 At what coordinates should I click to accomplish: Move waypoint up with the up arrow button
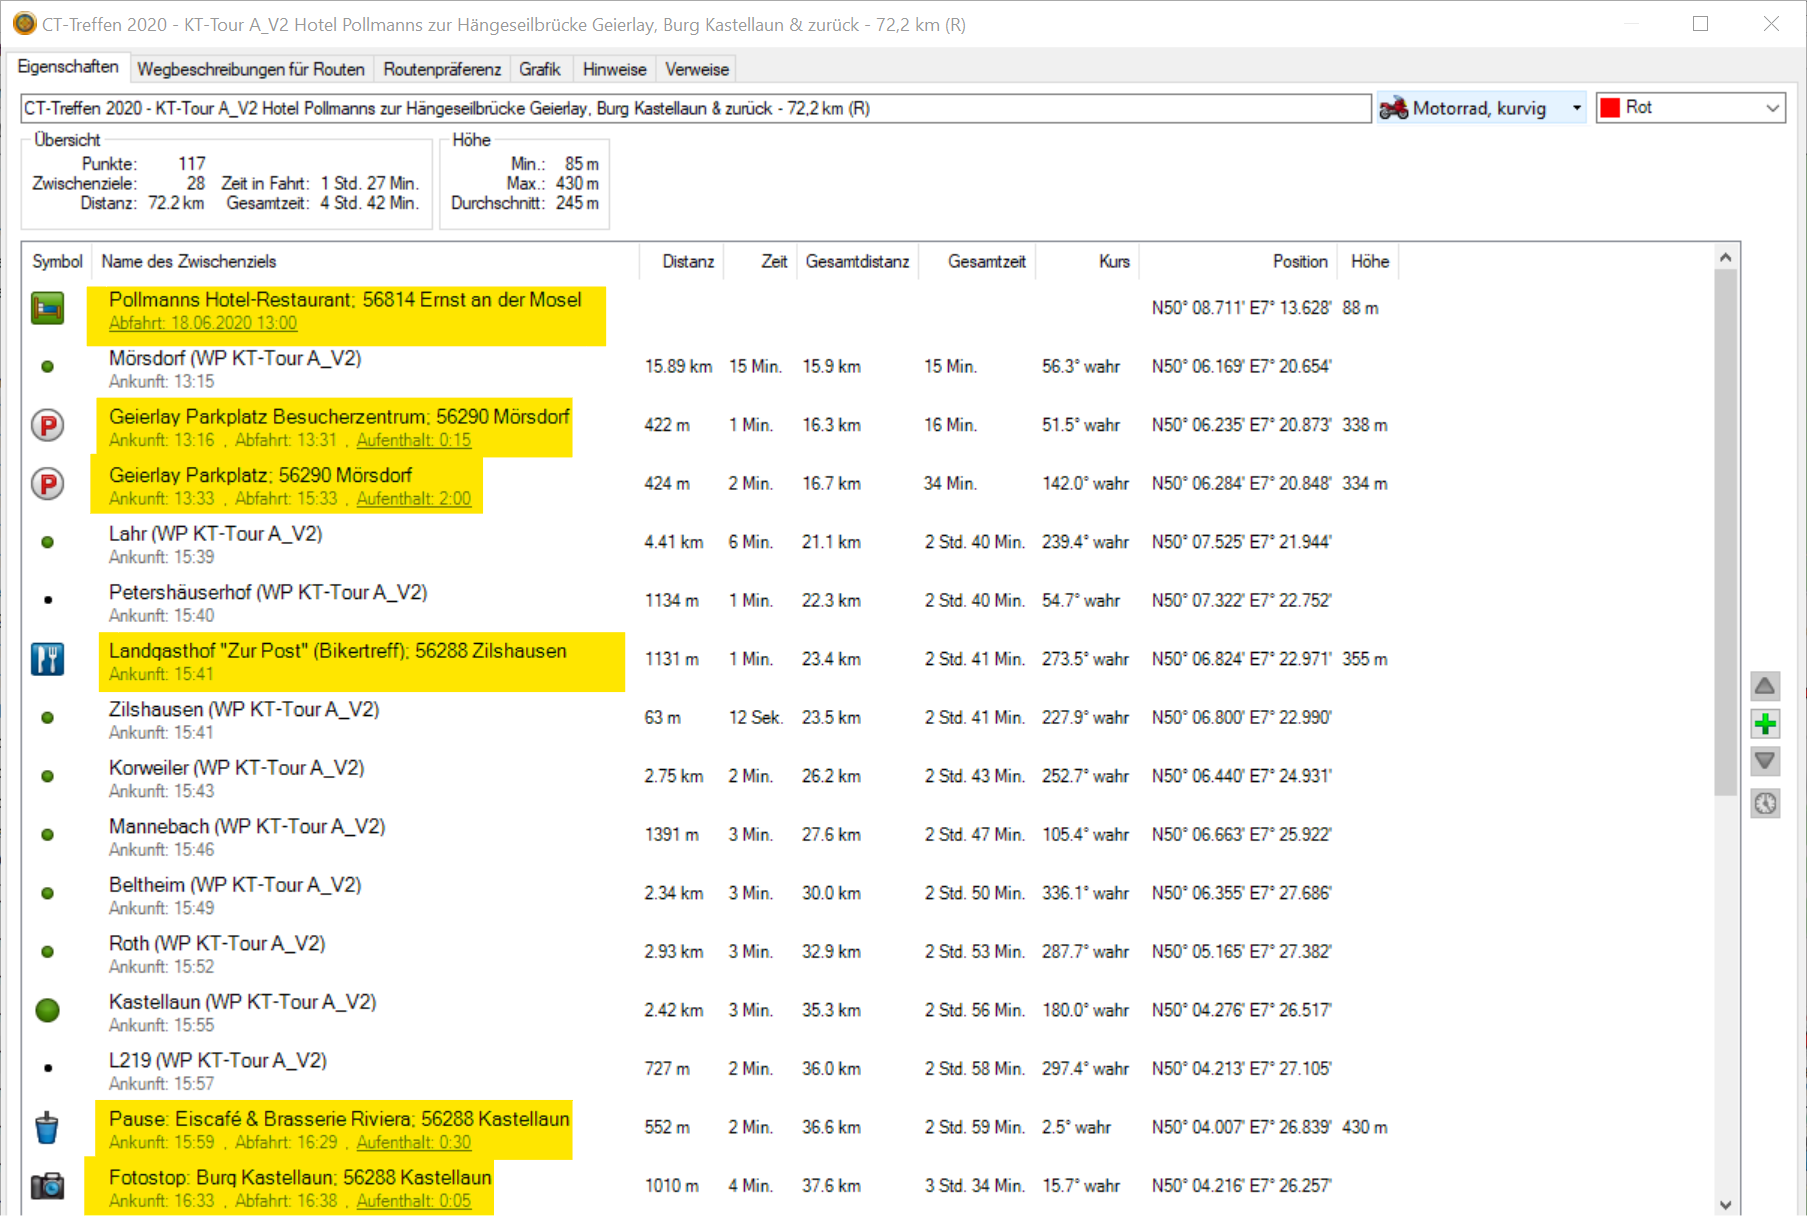click(x=1765, y=686)
